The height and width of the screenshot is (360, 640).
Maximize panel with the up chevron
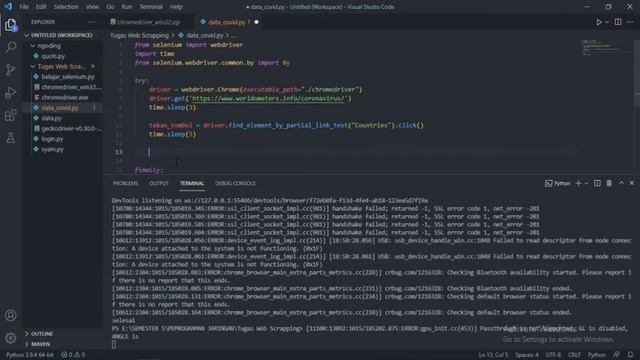pyautogui.click(x=621, y=183)
